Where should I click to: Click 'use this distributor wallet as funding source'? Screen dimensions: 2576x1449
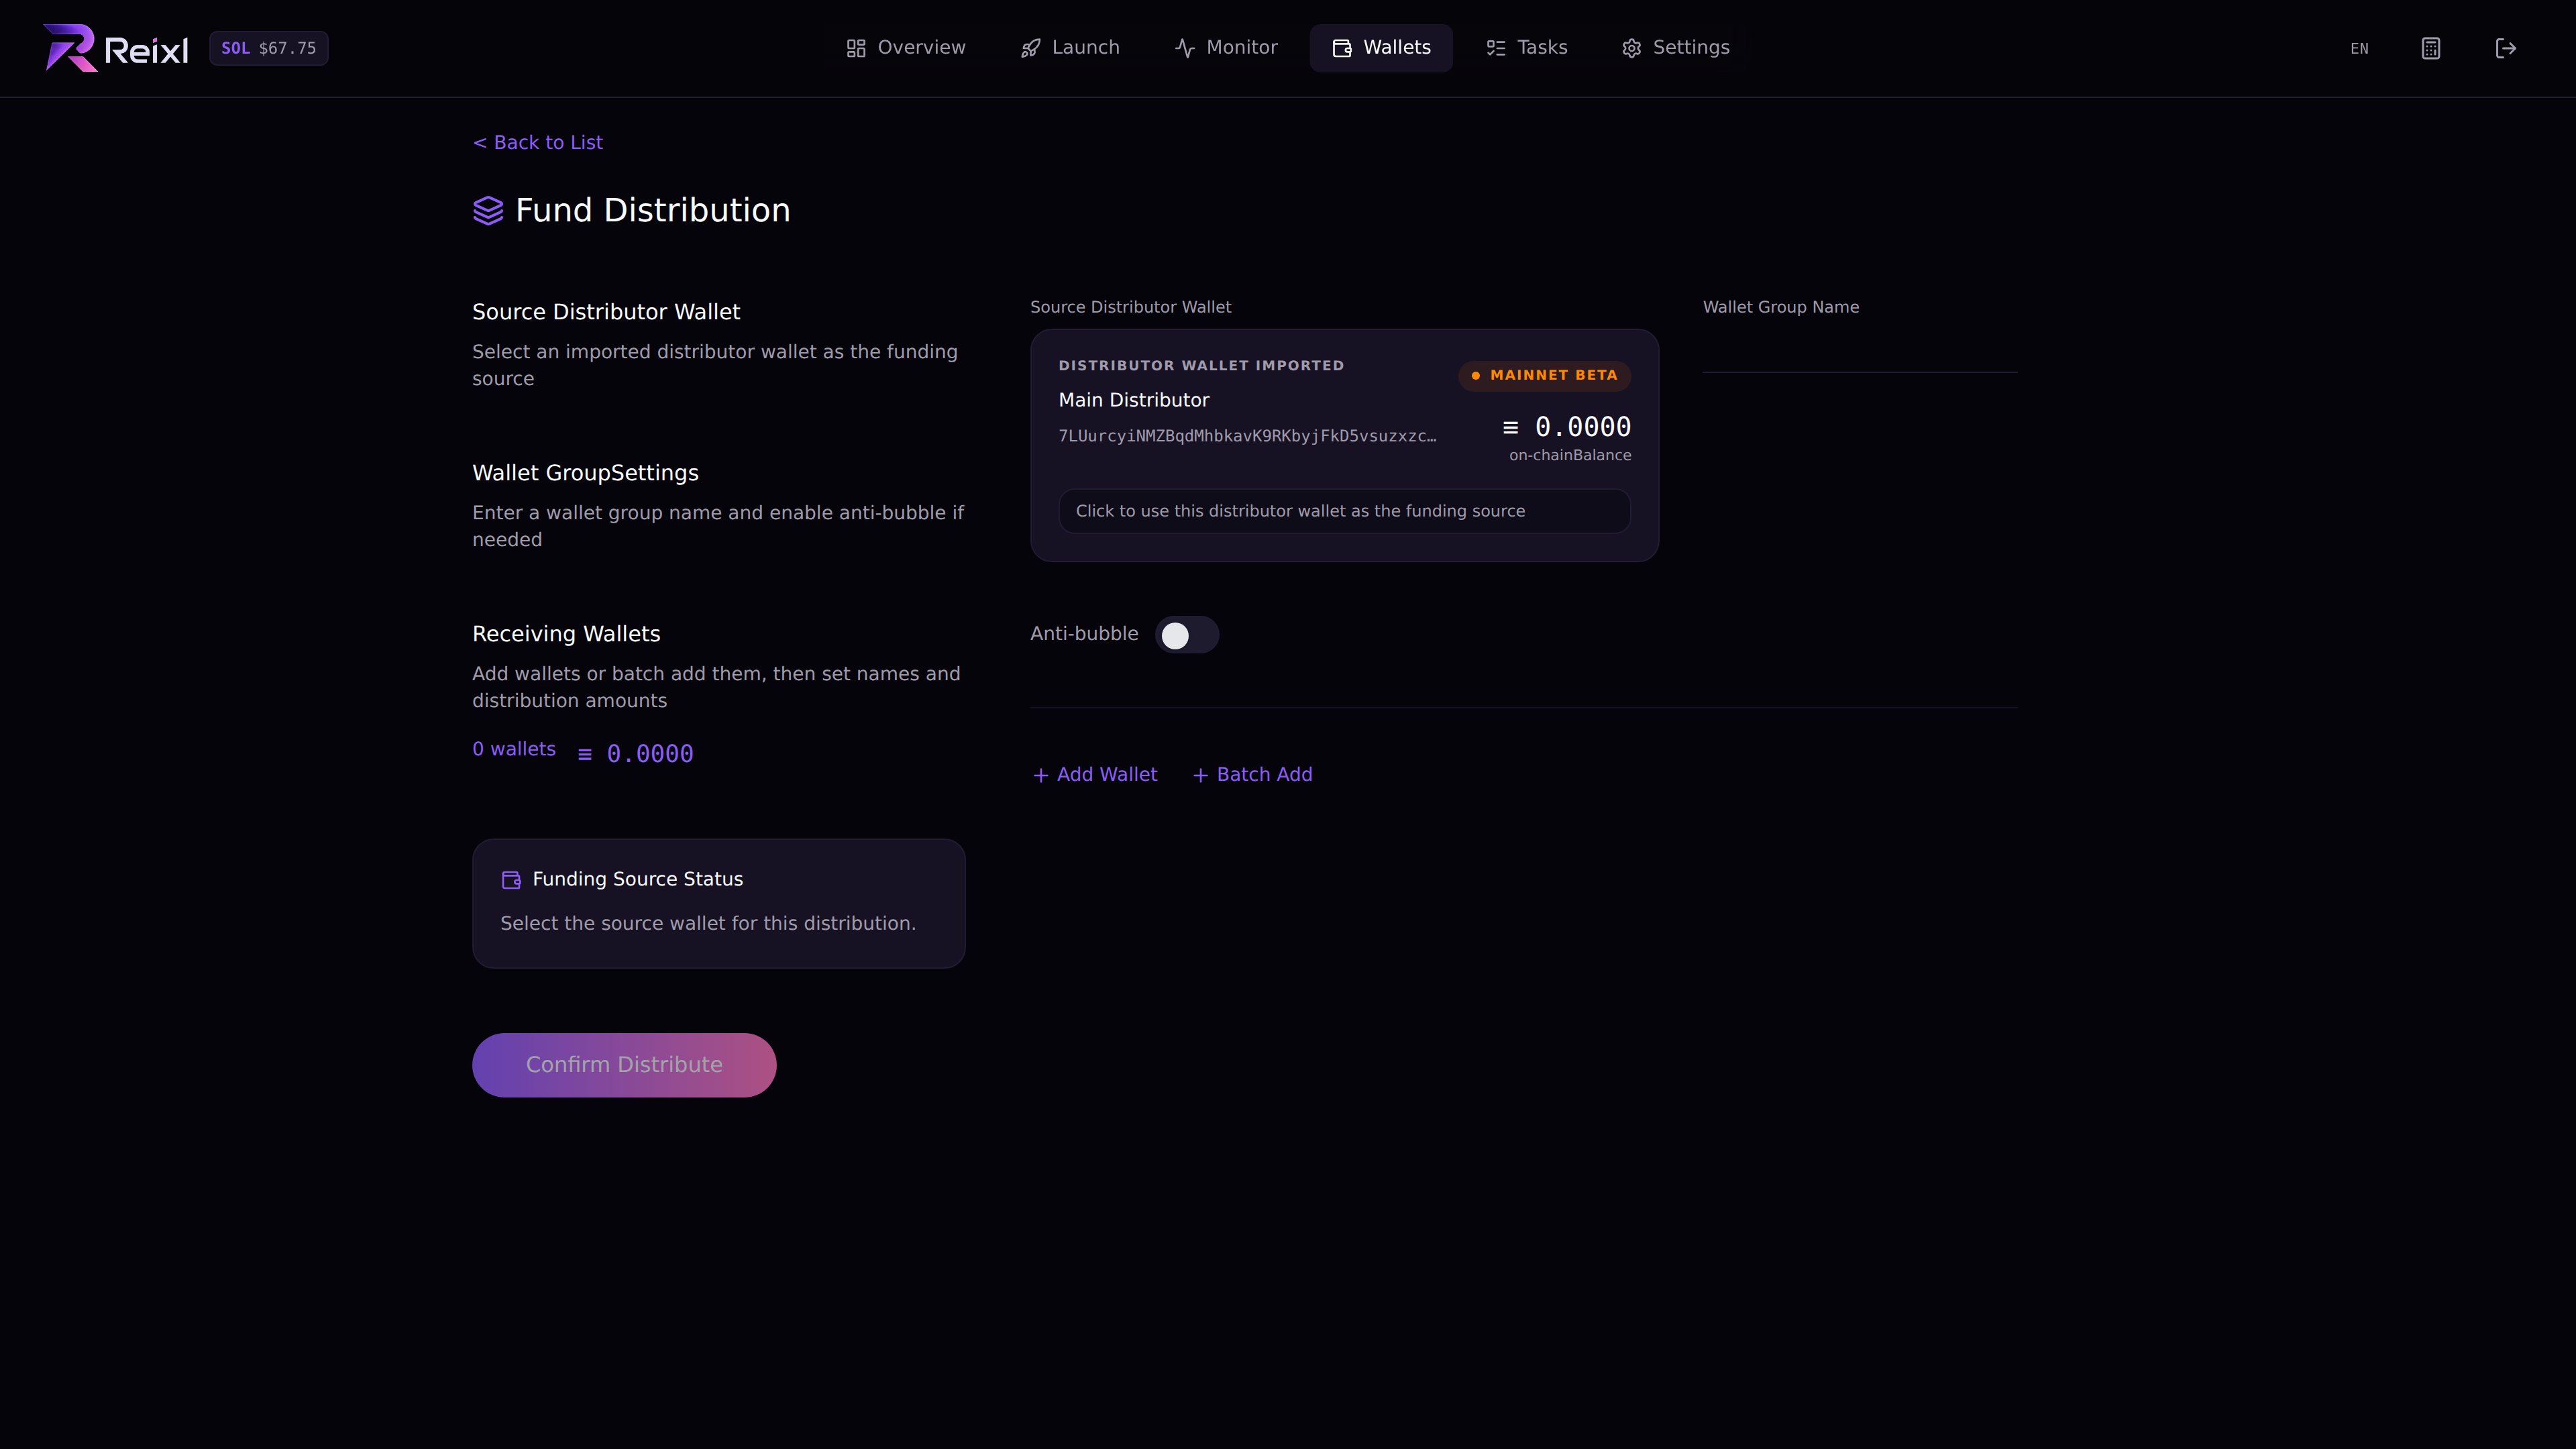point(1344,511)
